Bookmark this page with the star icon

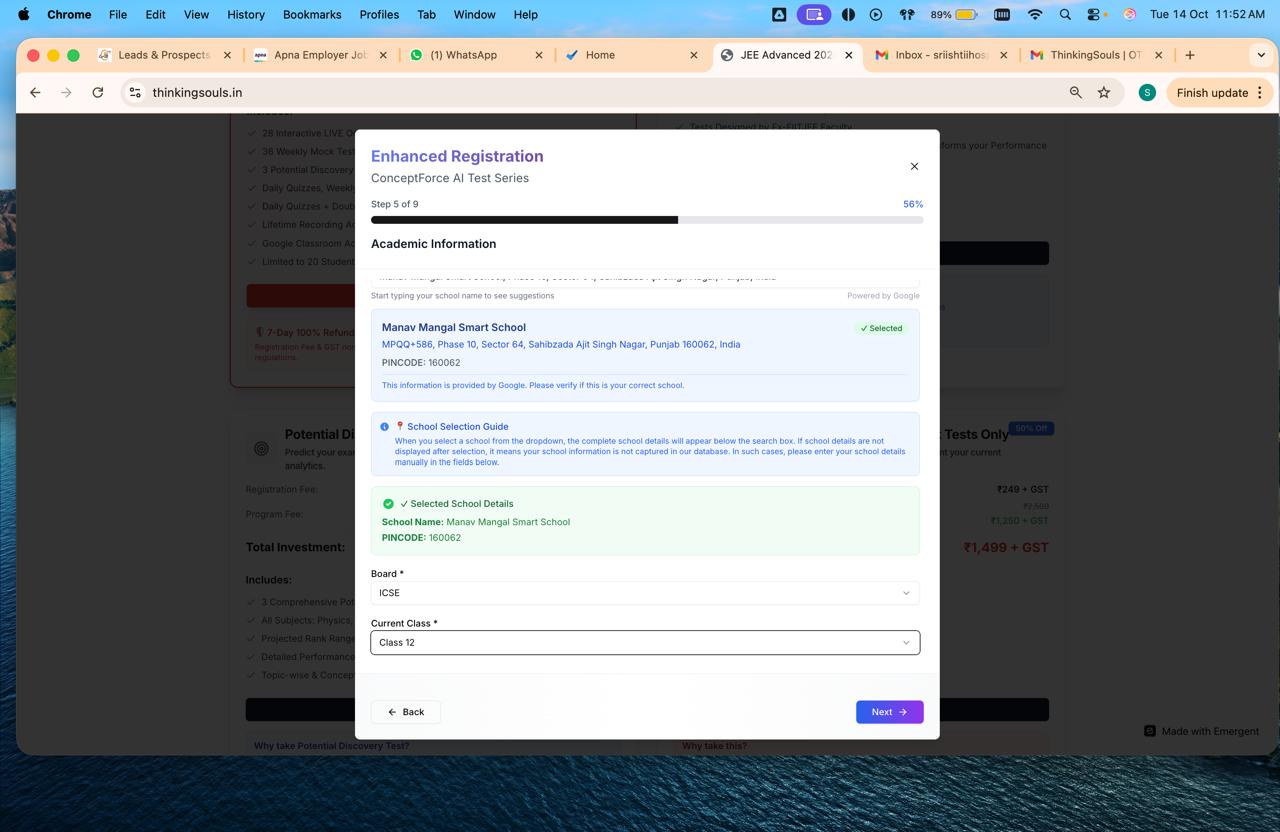tap(1104, 92)
